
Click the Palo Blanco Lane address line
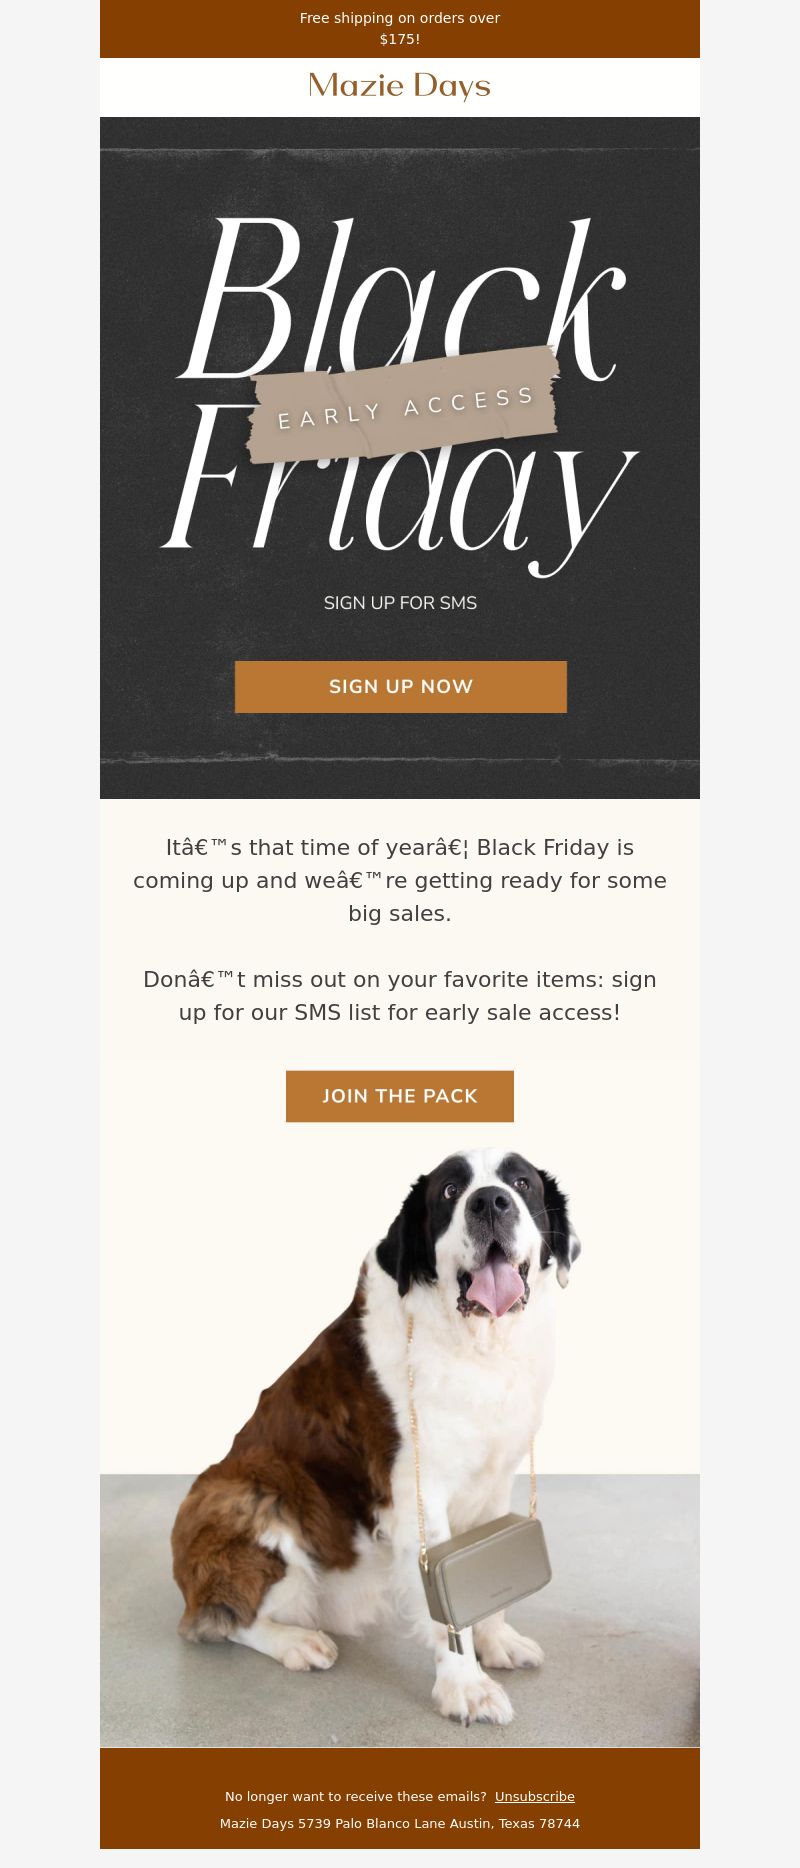click(x=400, y=1823)
